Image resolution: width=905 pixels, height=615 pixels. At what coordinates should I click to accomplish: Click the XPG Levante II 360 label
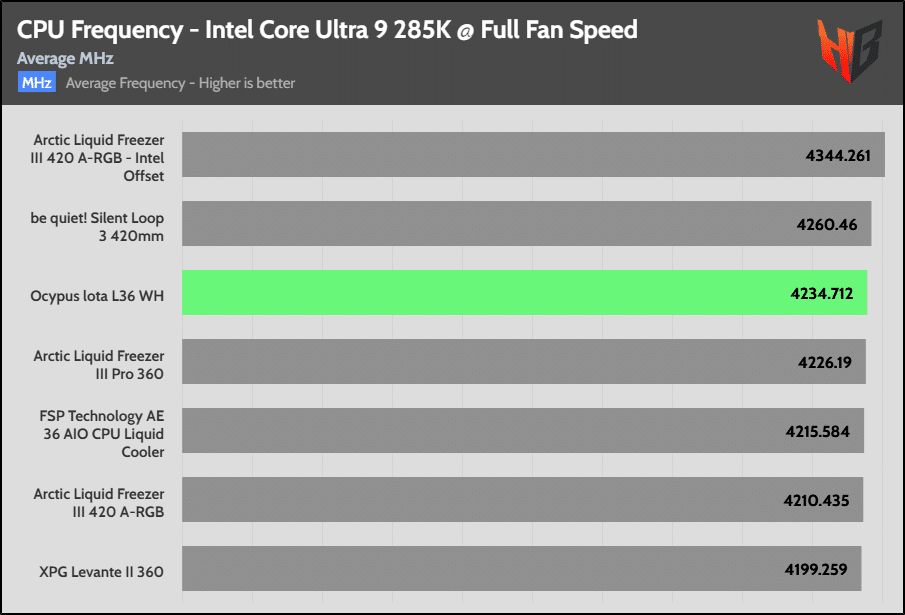[102, 572]
